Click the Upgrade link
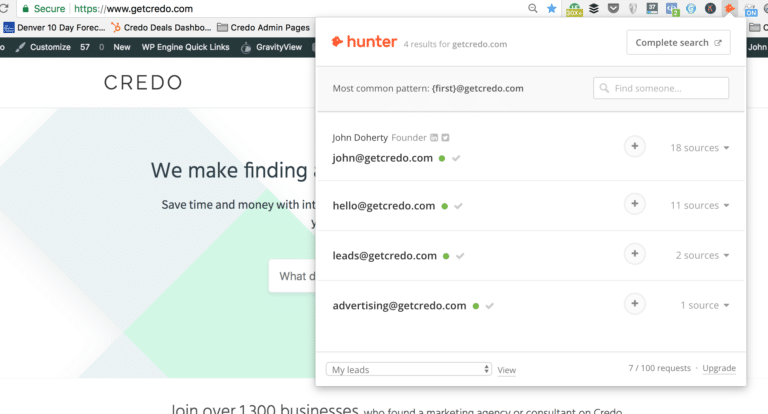The image size is (768, 414). coord(719,368)
